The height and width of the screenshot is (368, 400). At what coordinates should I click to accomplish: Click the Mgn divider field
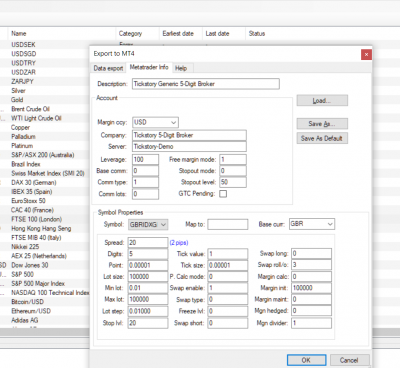[311, 323]
